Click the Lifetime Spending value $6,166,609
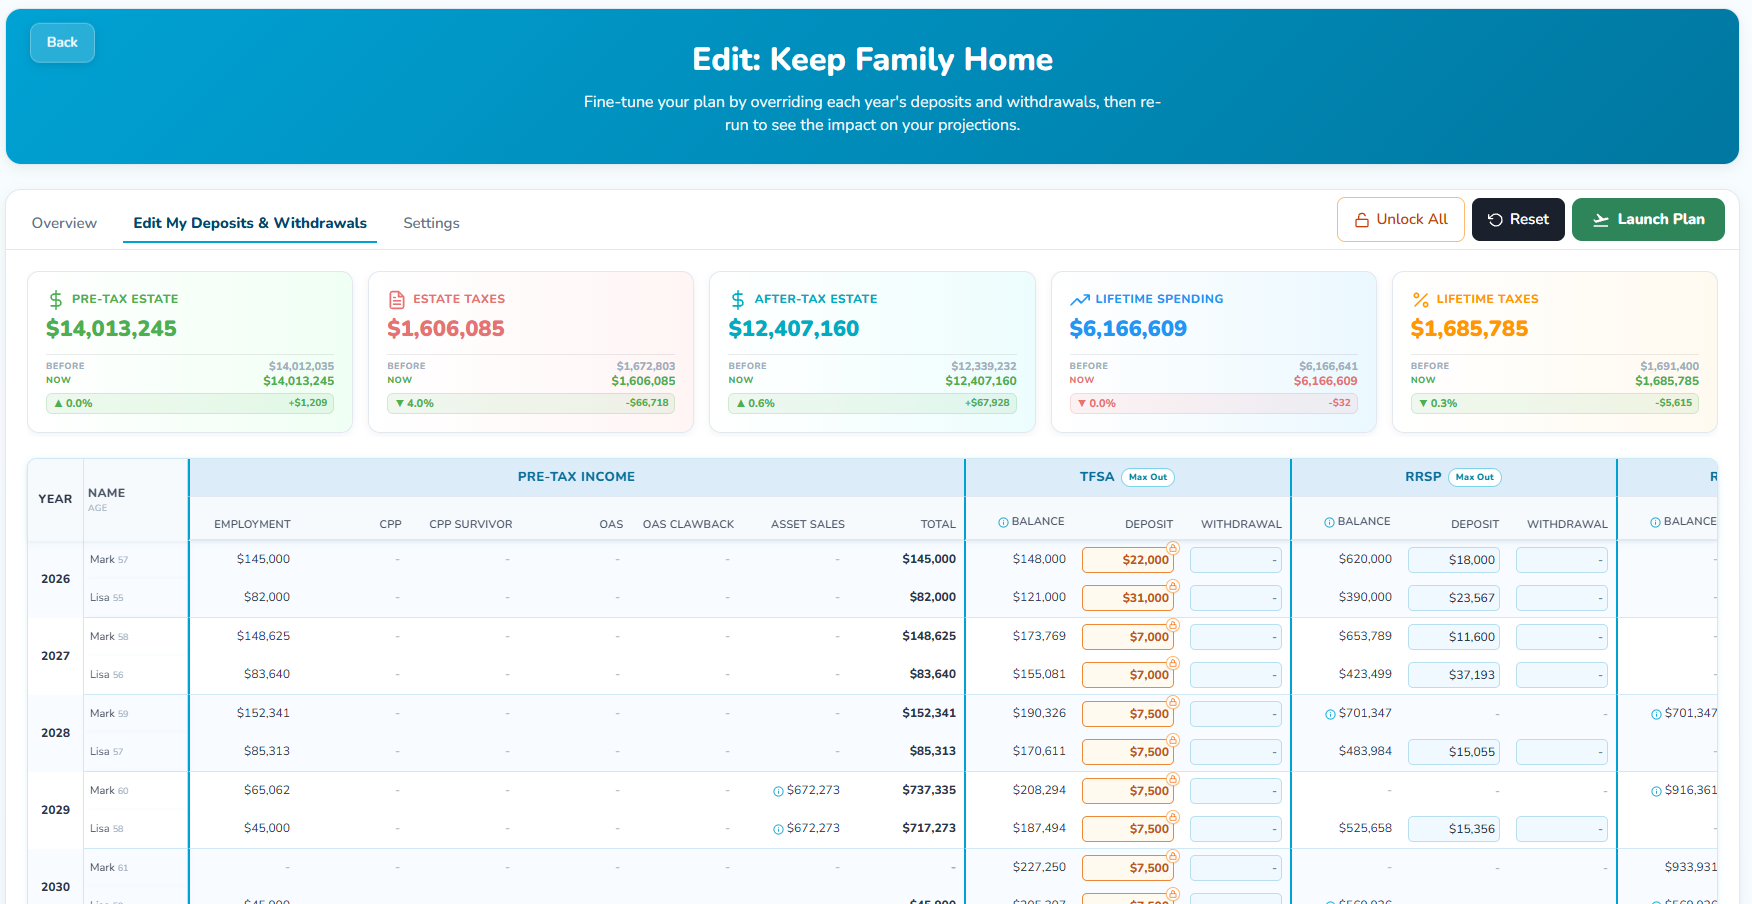1752x904 pixels. coord(1128,328)
